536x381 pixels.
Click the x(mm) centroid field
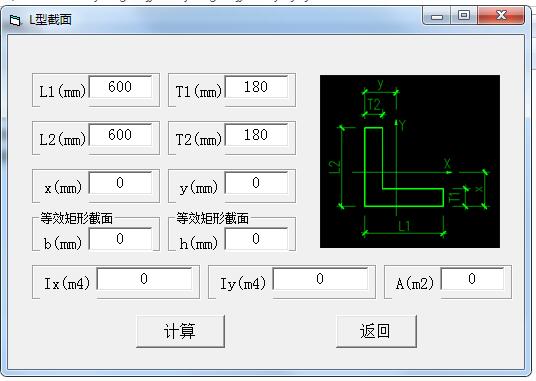point(120,183)
